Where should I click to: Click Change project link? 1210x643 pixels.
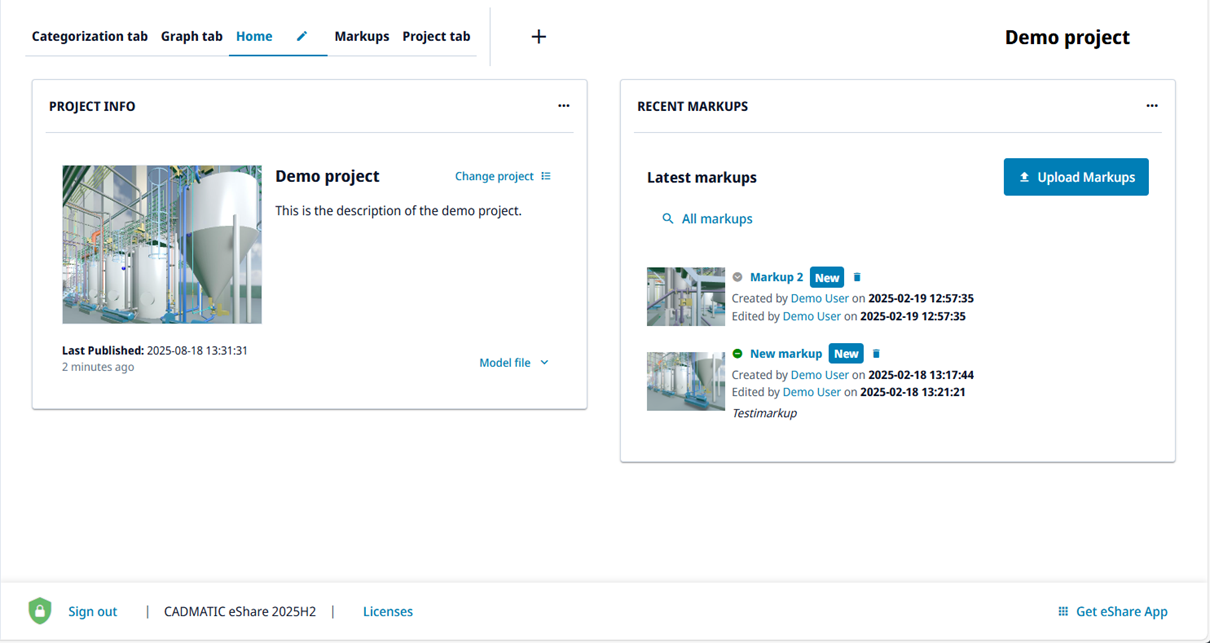pos(494,176)
